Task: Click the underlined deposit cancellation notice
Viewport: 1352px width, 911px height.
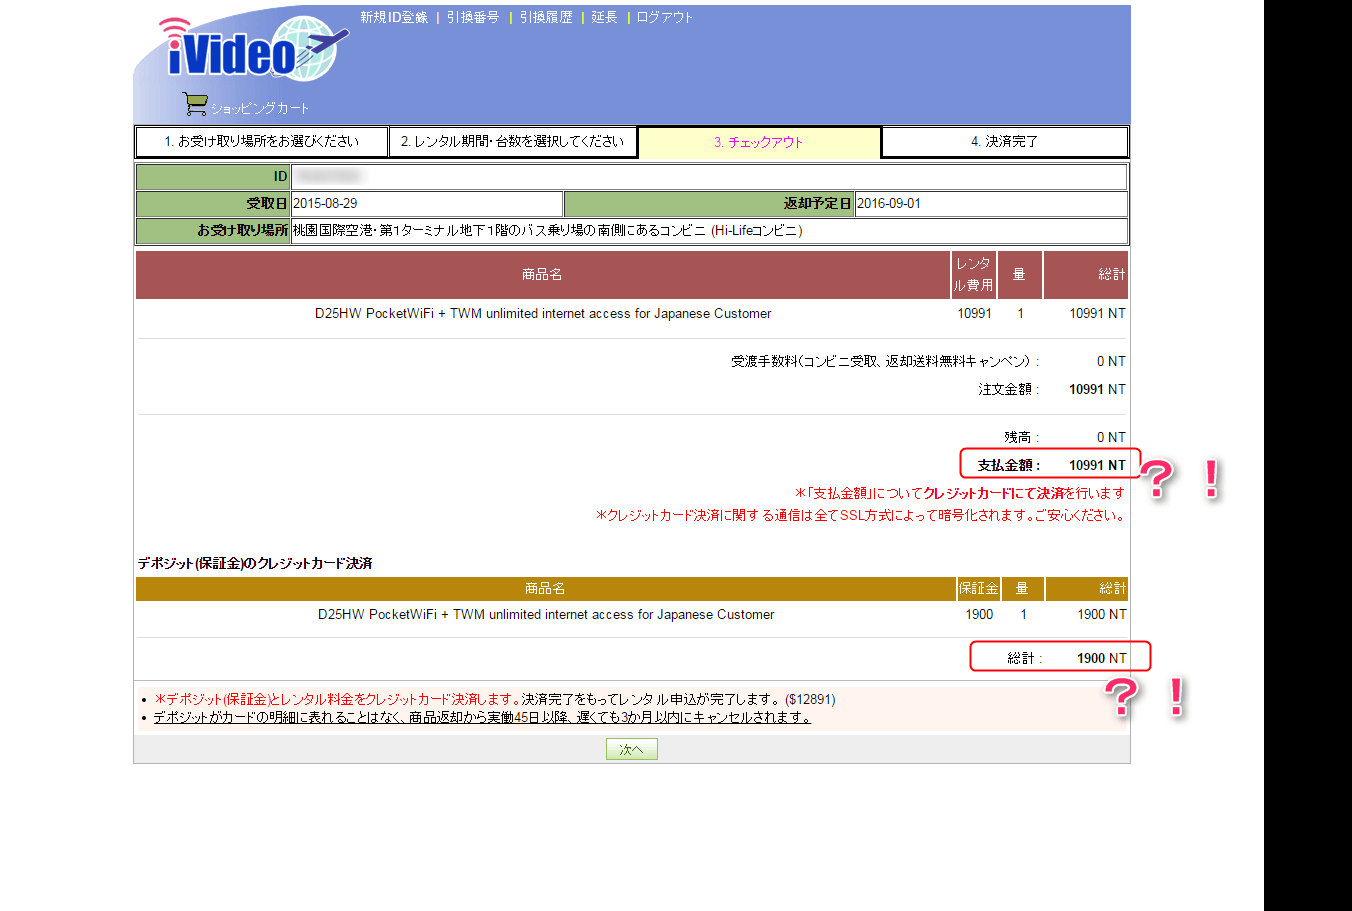Action: (x=481, y=717)
